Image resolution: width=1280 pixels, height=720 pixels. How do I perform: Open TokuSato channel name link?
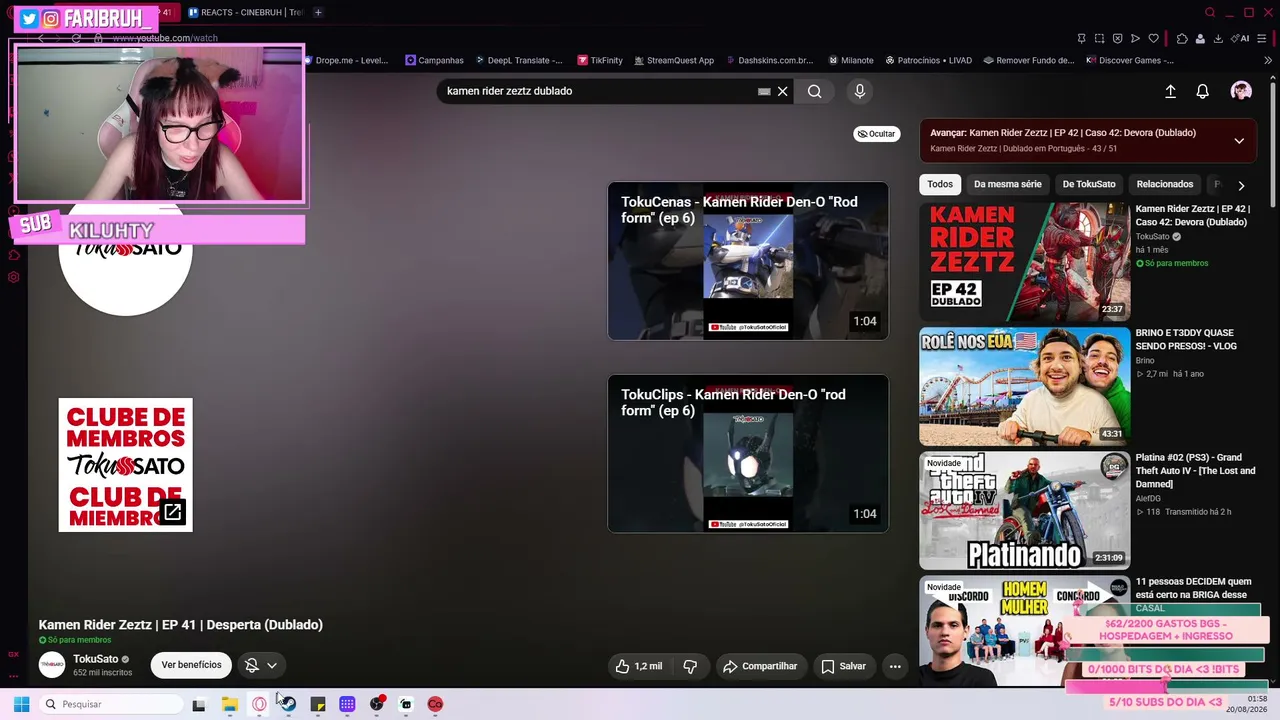pyautogui.click(x=96, y=659)
